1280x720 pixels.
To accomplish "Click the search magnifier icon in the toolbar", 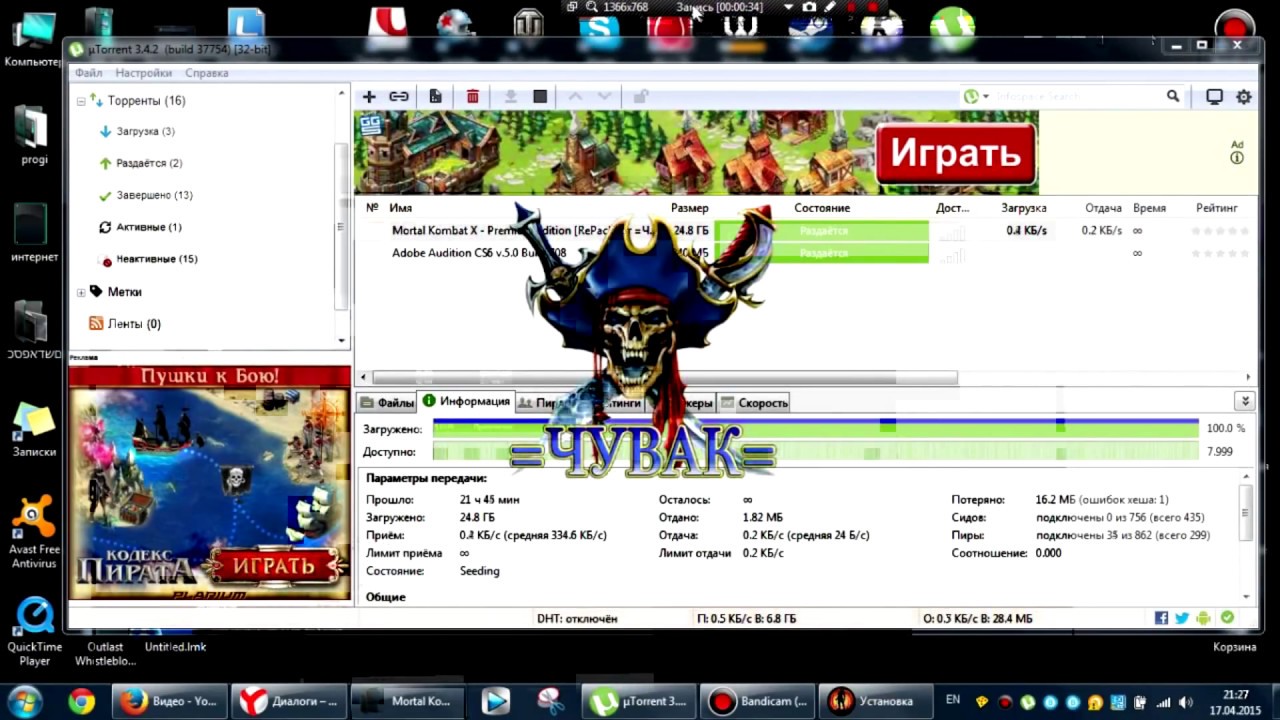I will click(1173, 96).
